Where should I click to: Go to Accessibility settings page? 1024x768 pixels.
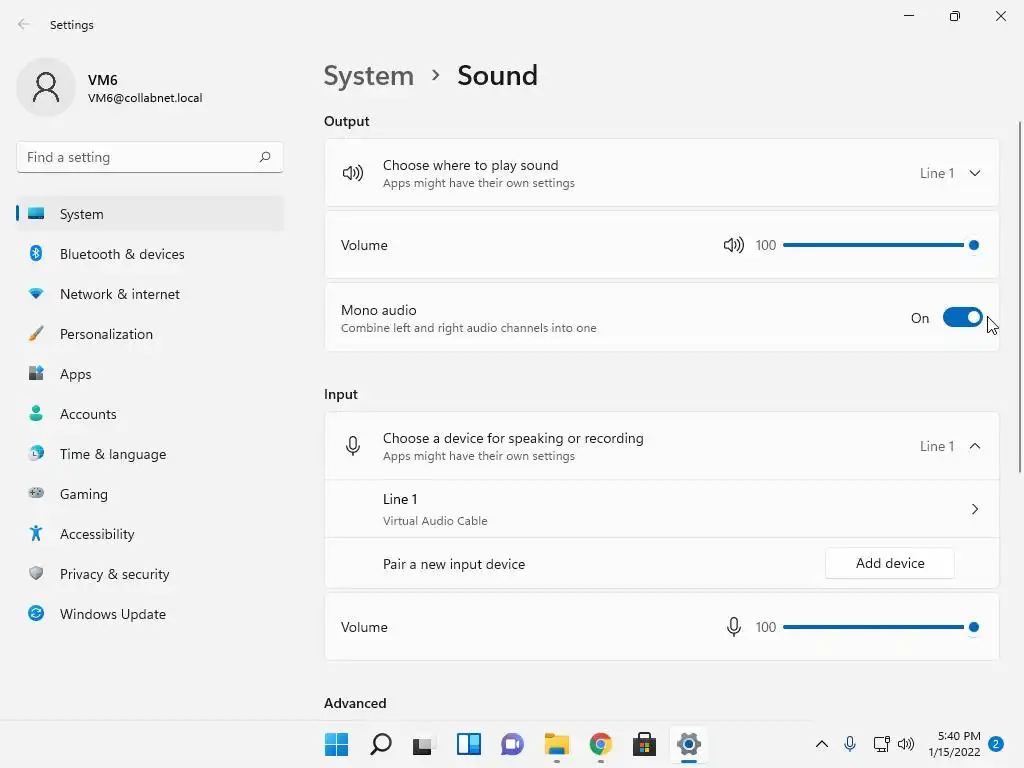pyautogui.click(x=97, y=534)
